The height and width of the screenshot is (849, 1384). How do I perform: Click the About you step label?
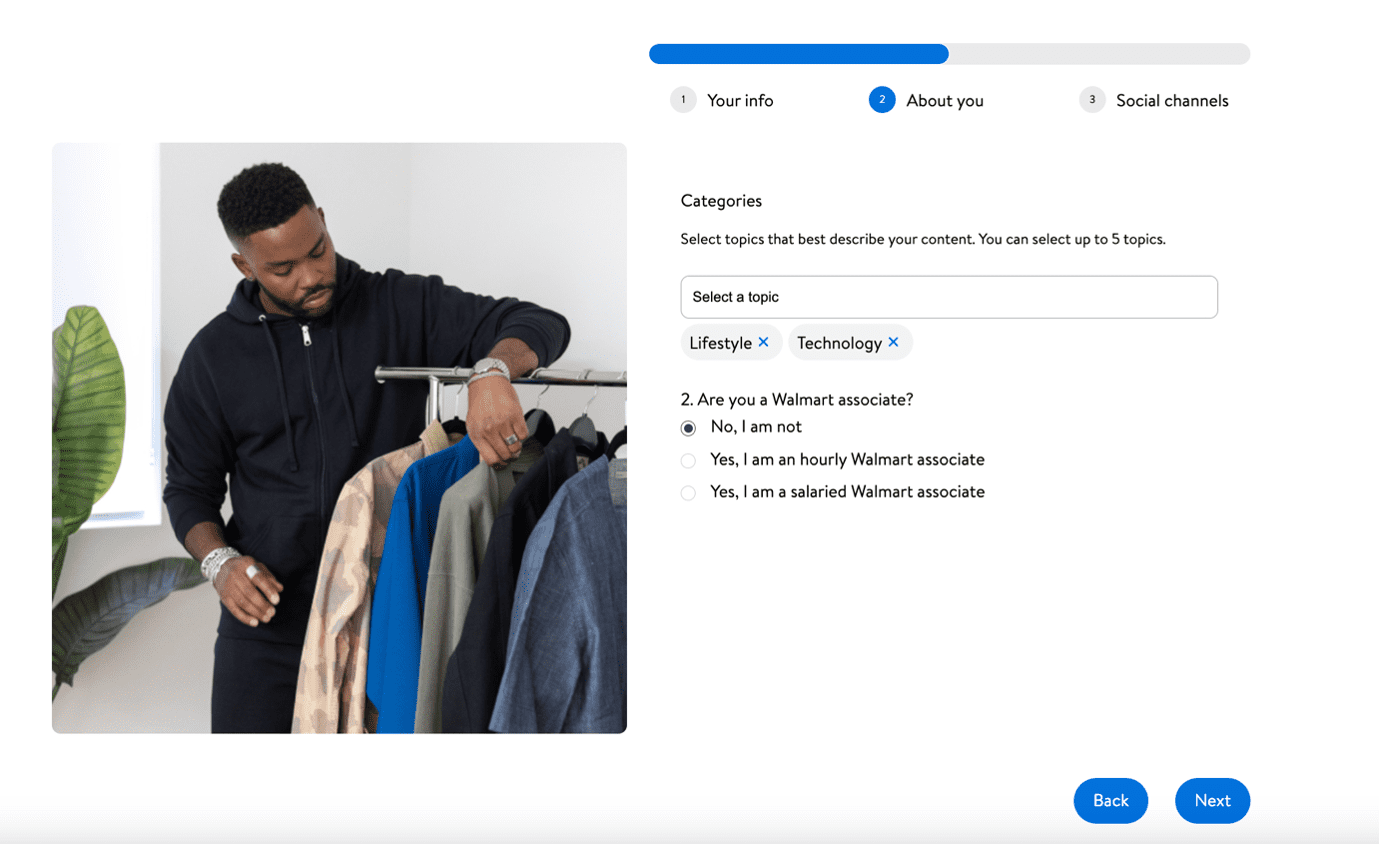(x=944, y=100)
